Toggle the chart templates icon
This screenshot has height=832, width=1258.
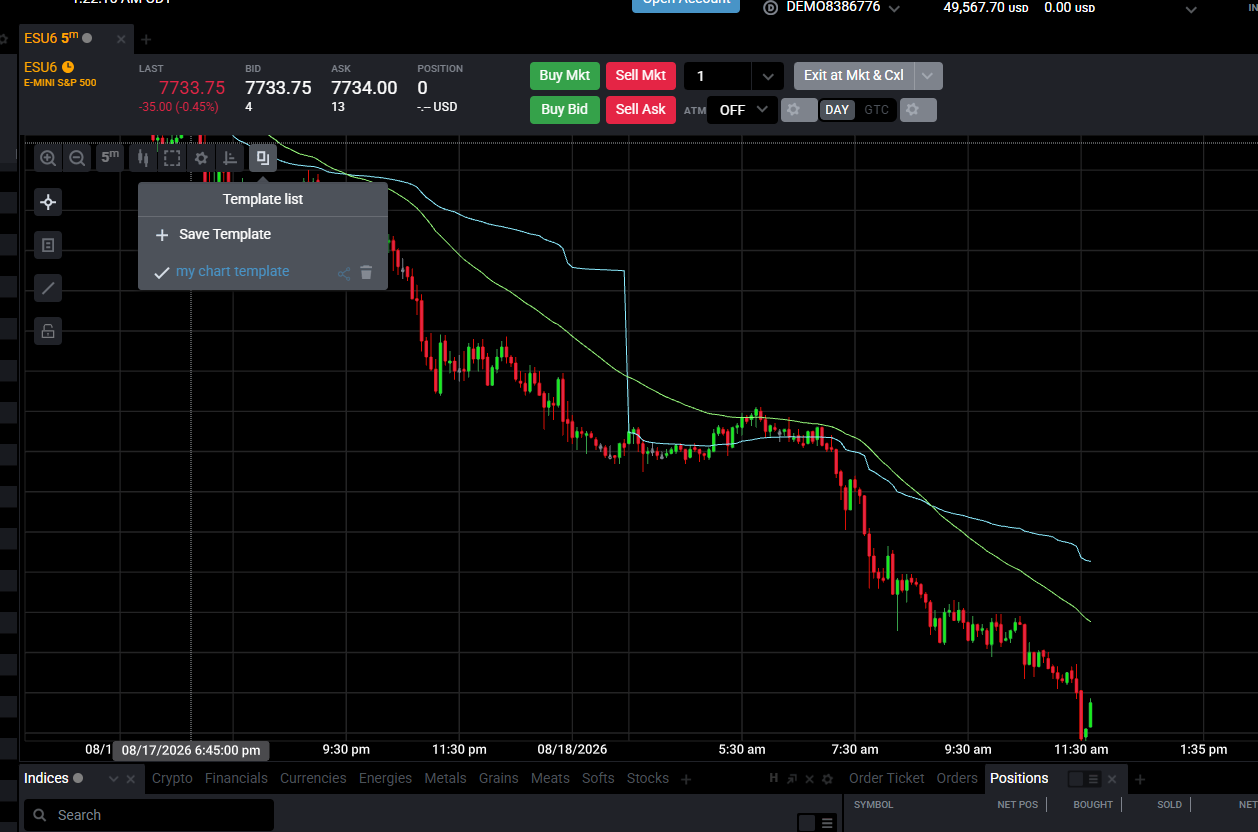pyautogui.click(x=262, y=158)
